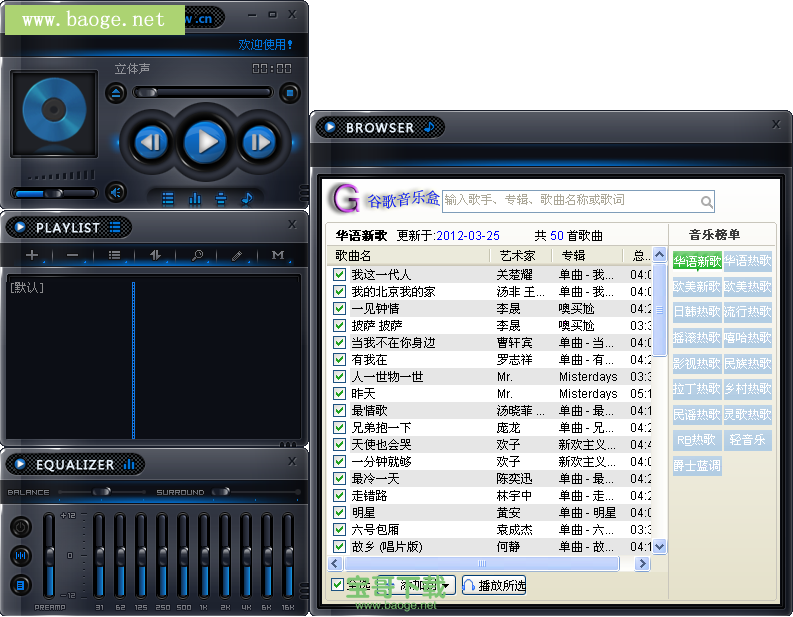
Task: Click the round play icon in Browser title
Action: [x=330, y=127]
